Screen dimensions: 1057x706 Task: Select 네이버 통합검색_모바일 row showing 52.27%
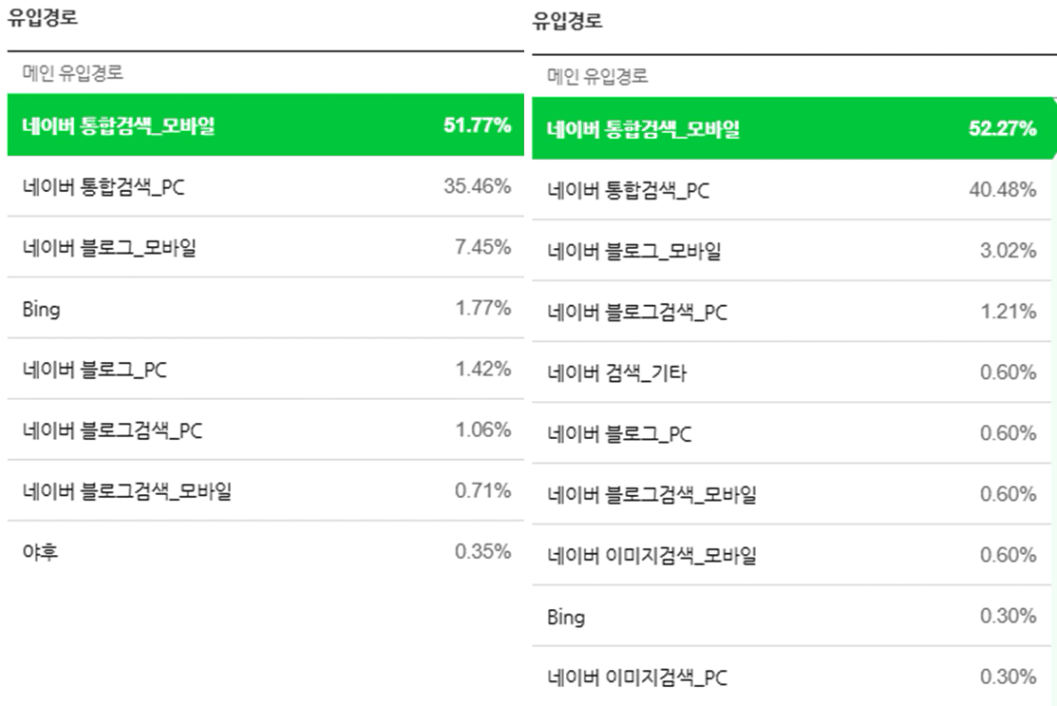(790, 129)
